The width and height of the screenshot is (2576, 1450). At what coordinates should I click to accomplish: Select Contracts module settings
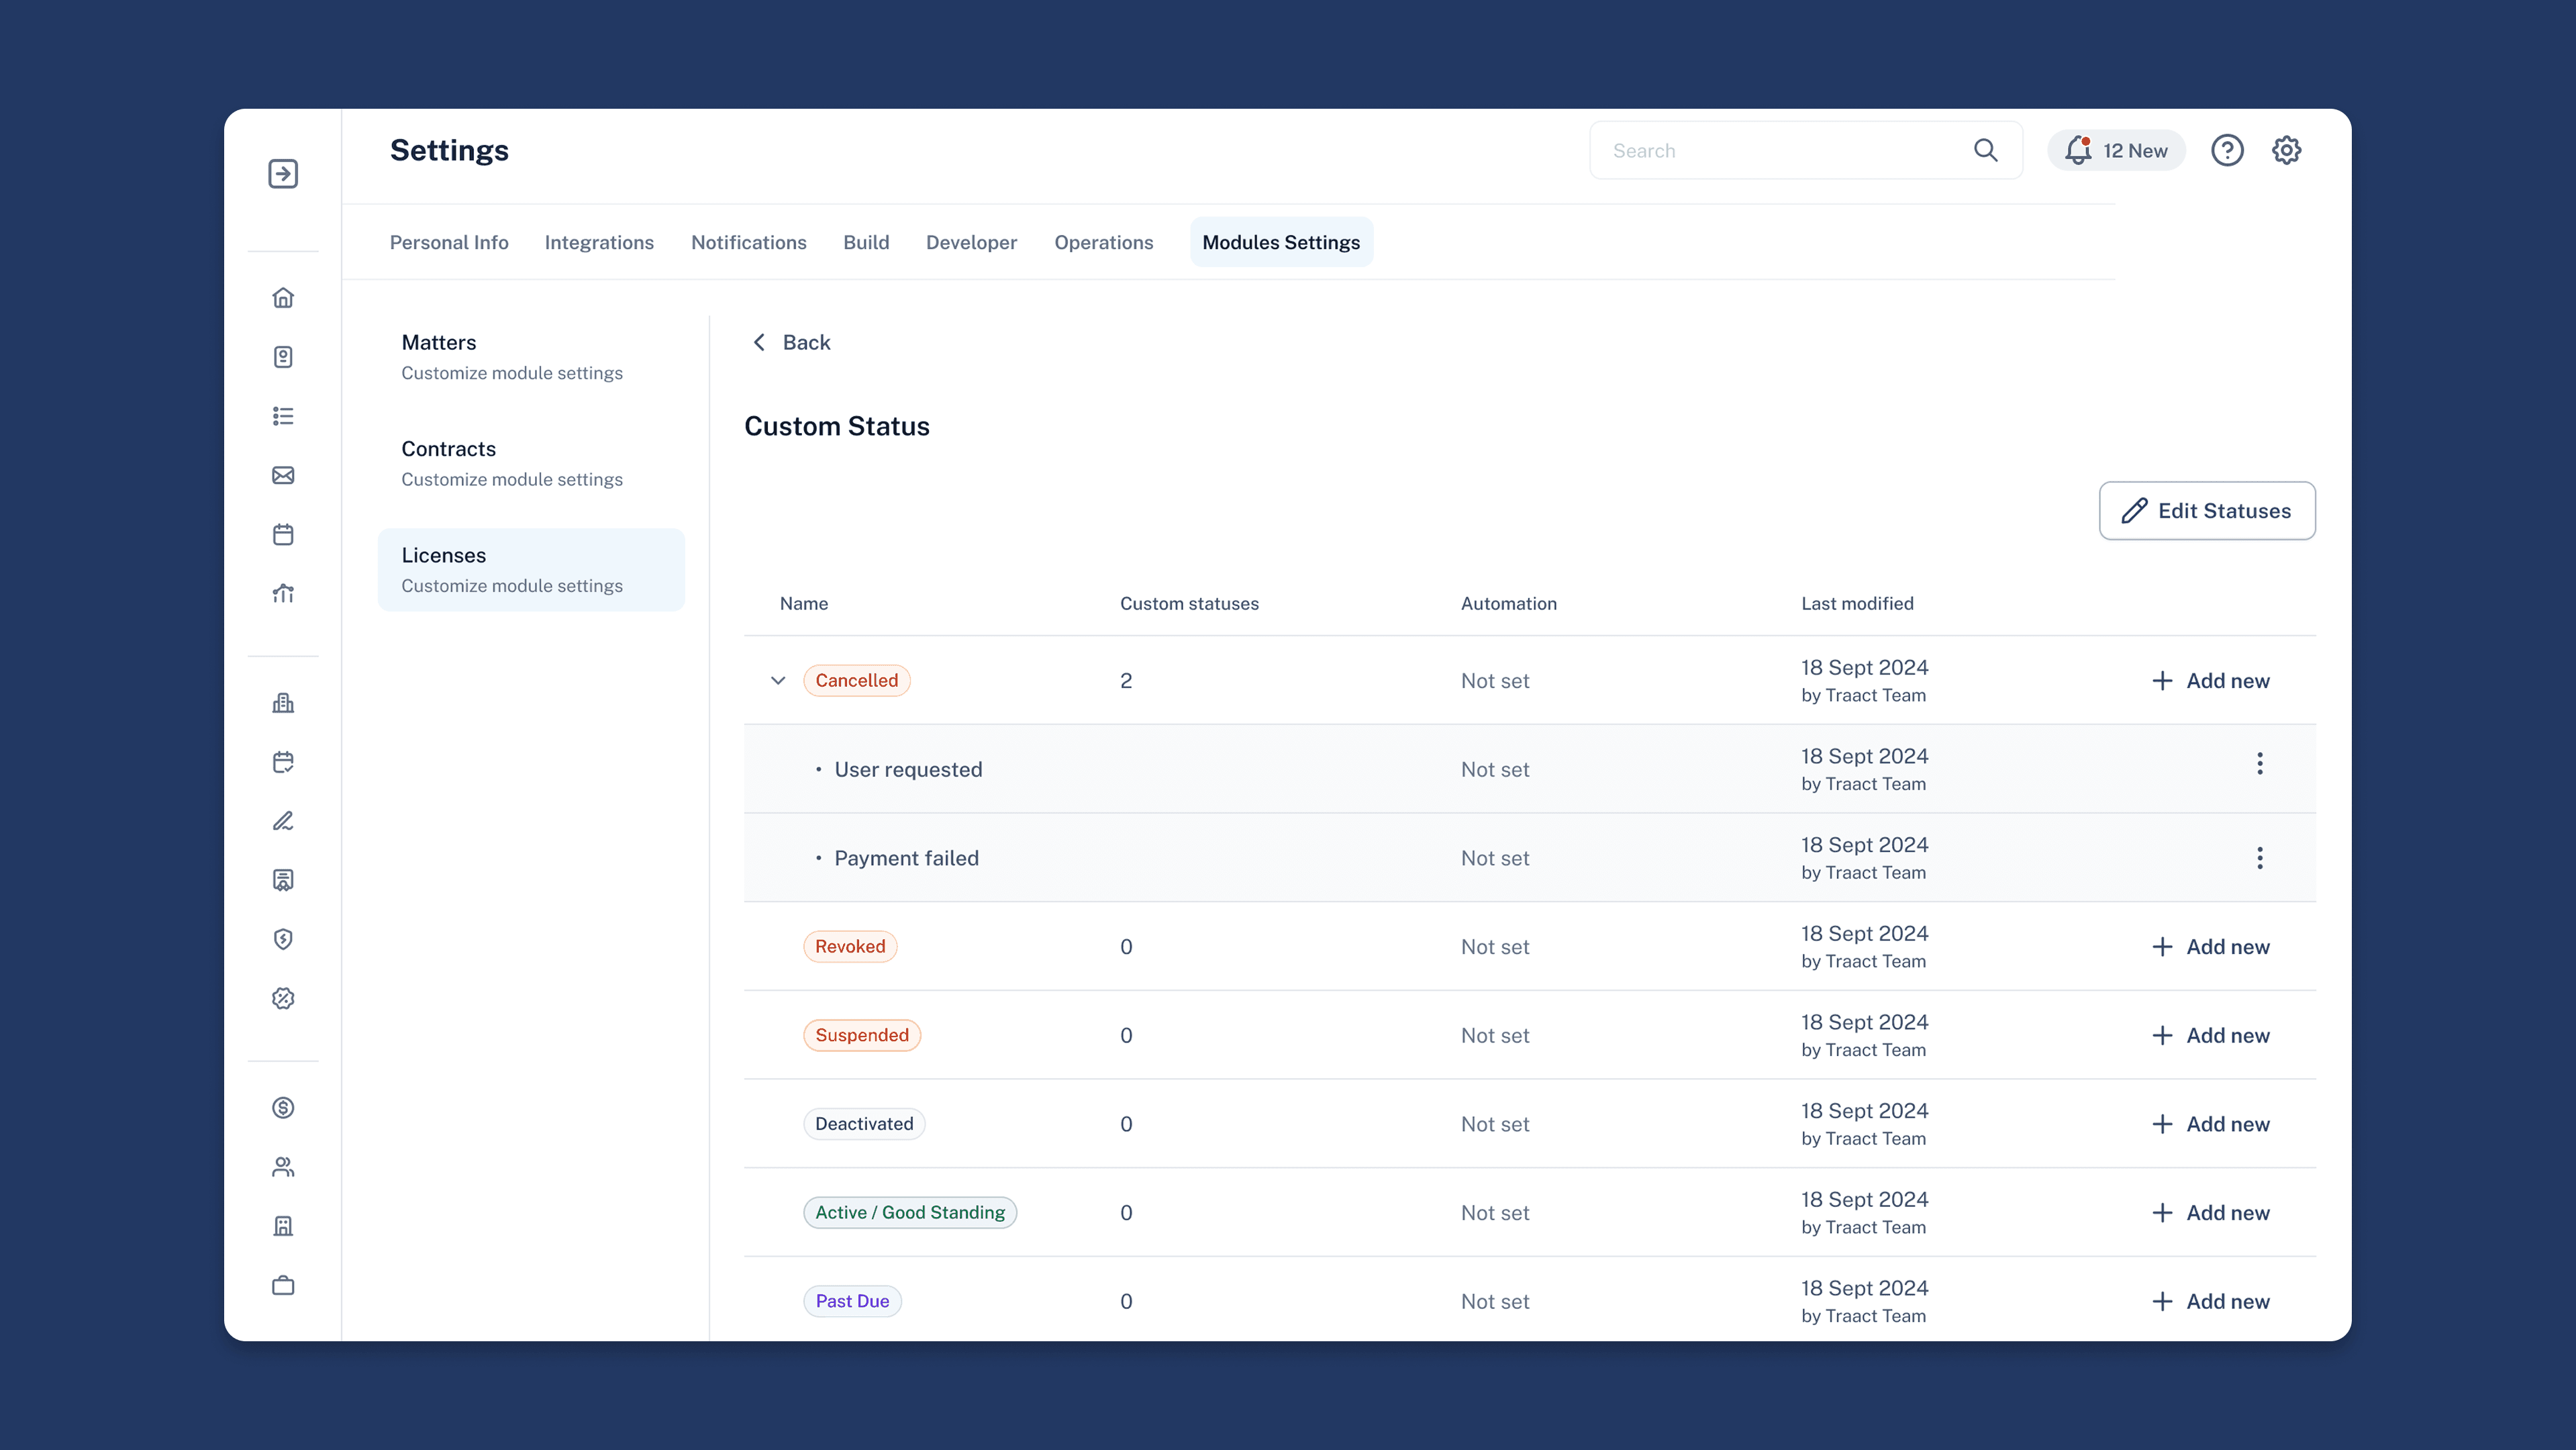[531, 463]
